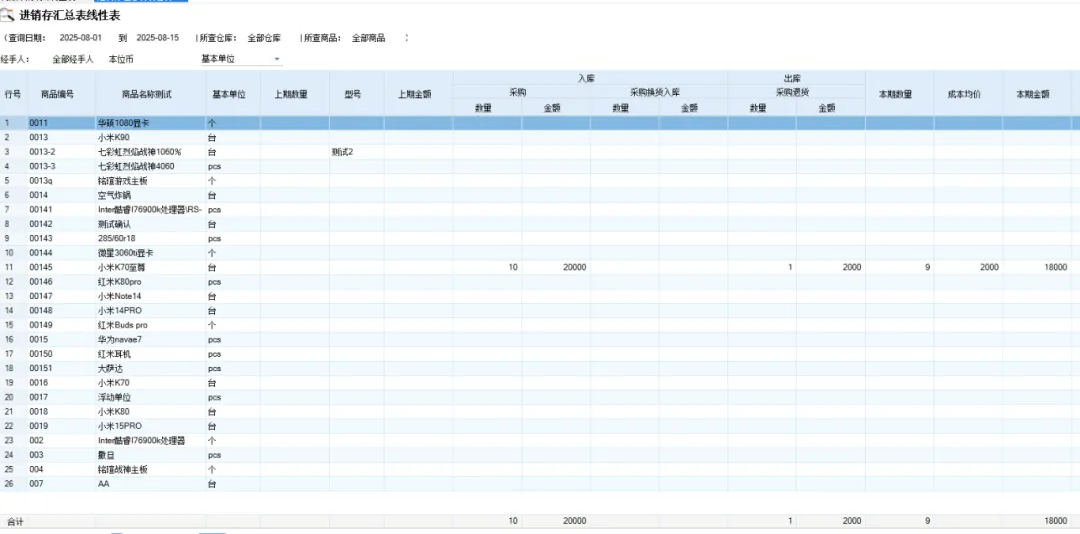Click the 合计 total row label

click(x=15, y=522)
